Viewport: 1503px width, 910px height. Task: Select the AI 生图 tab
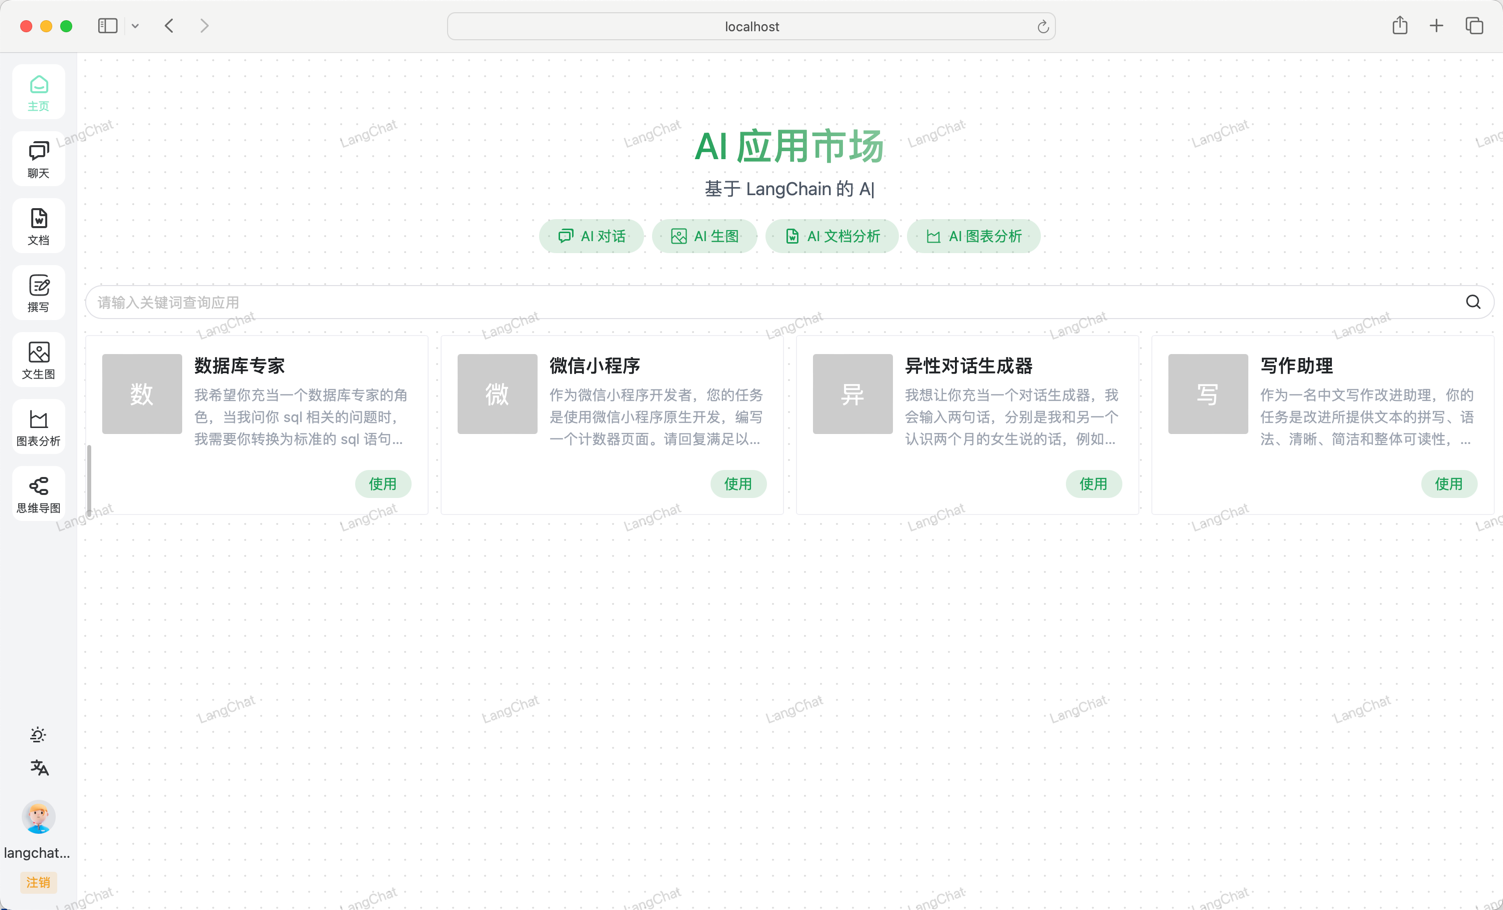(704, 236)
